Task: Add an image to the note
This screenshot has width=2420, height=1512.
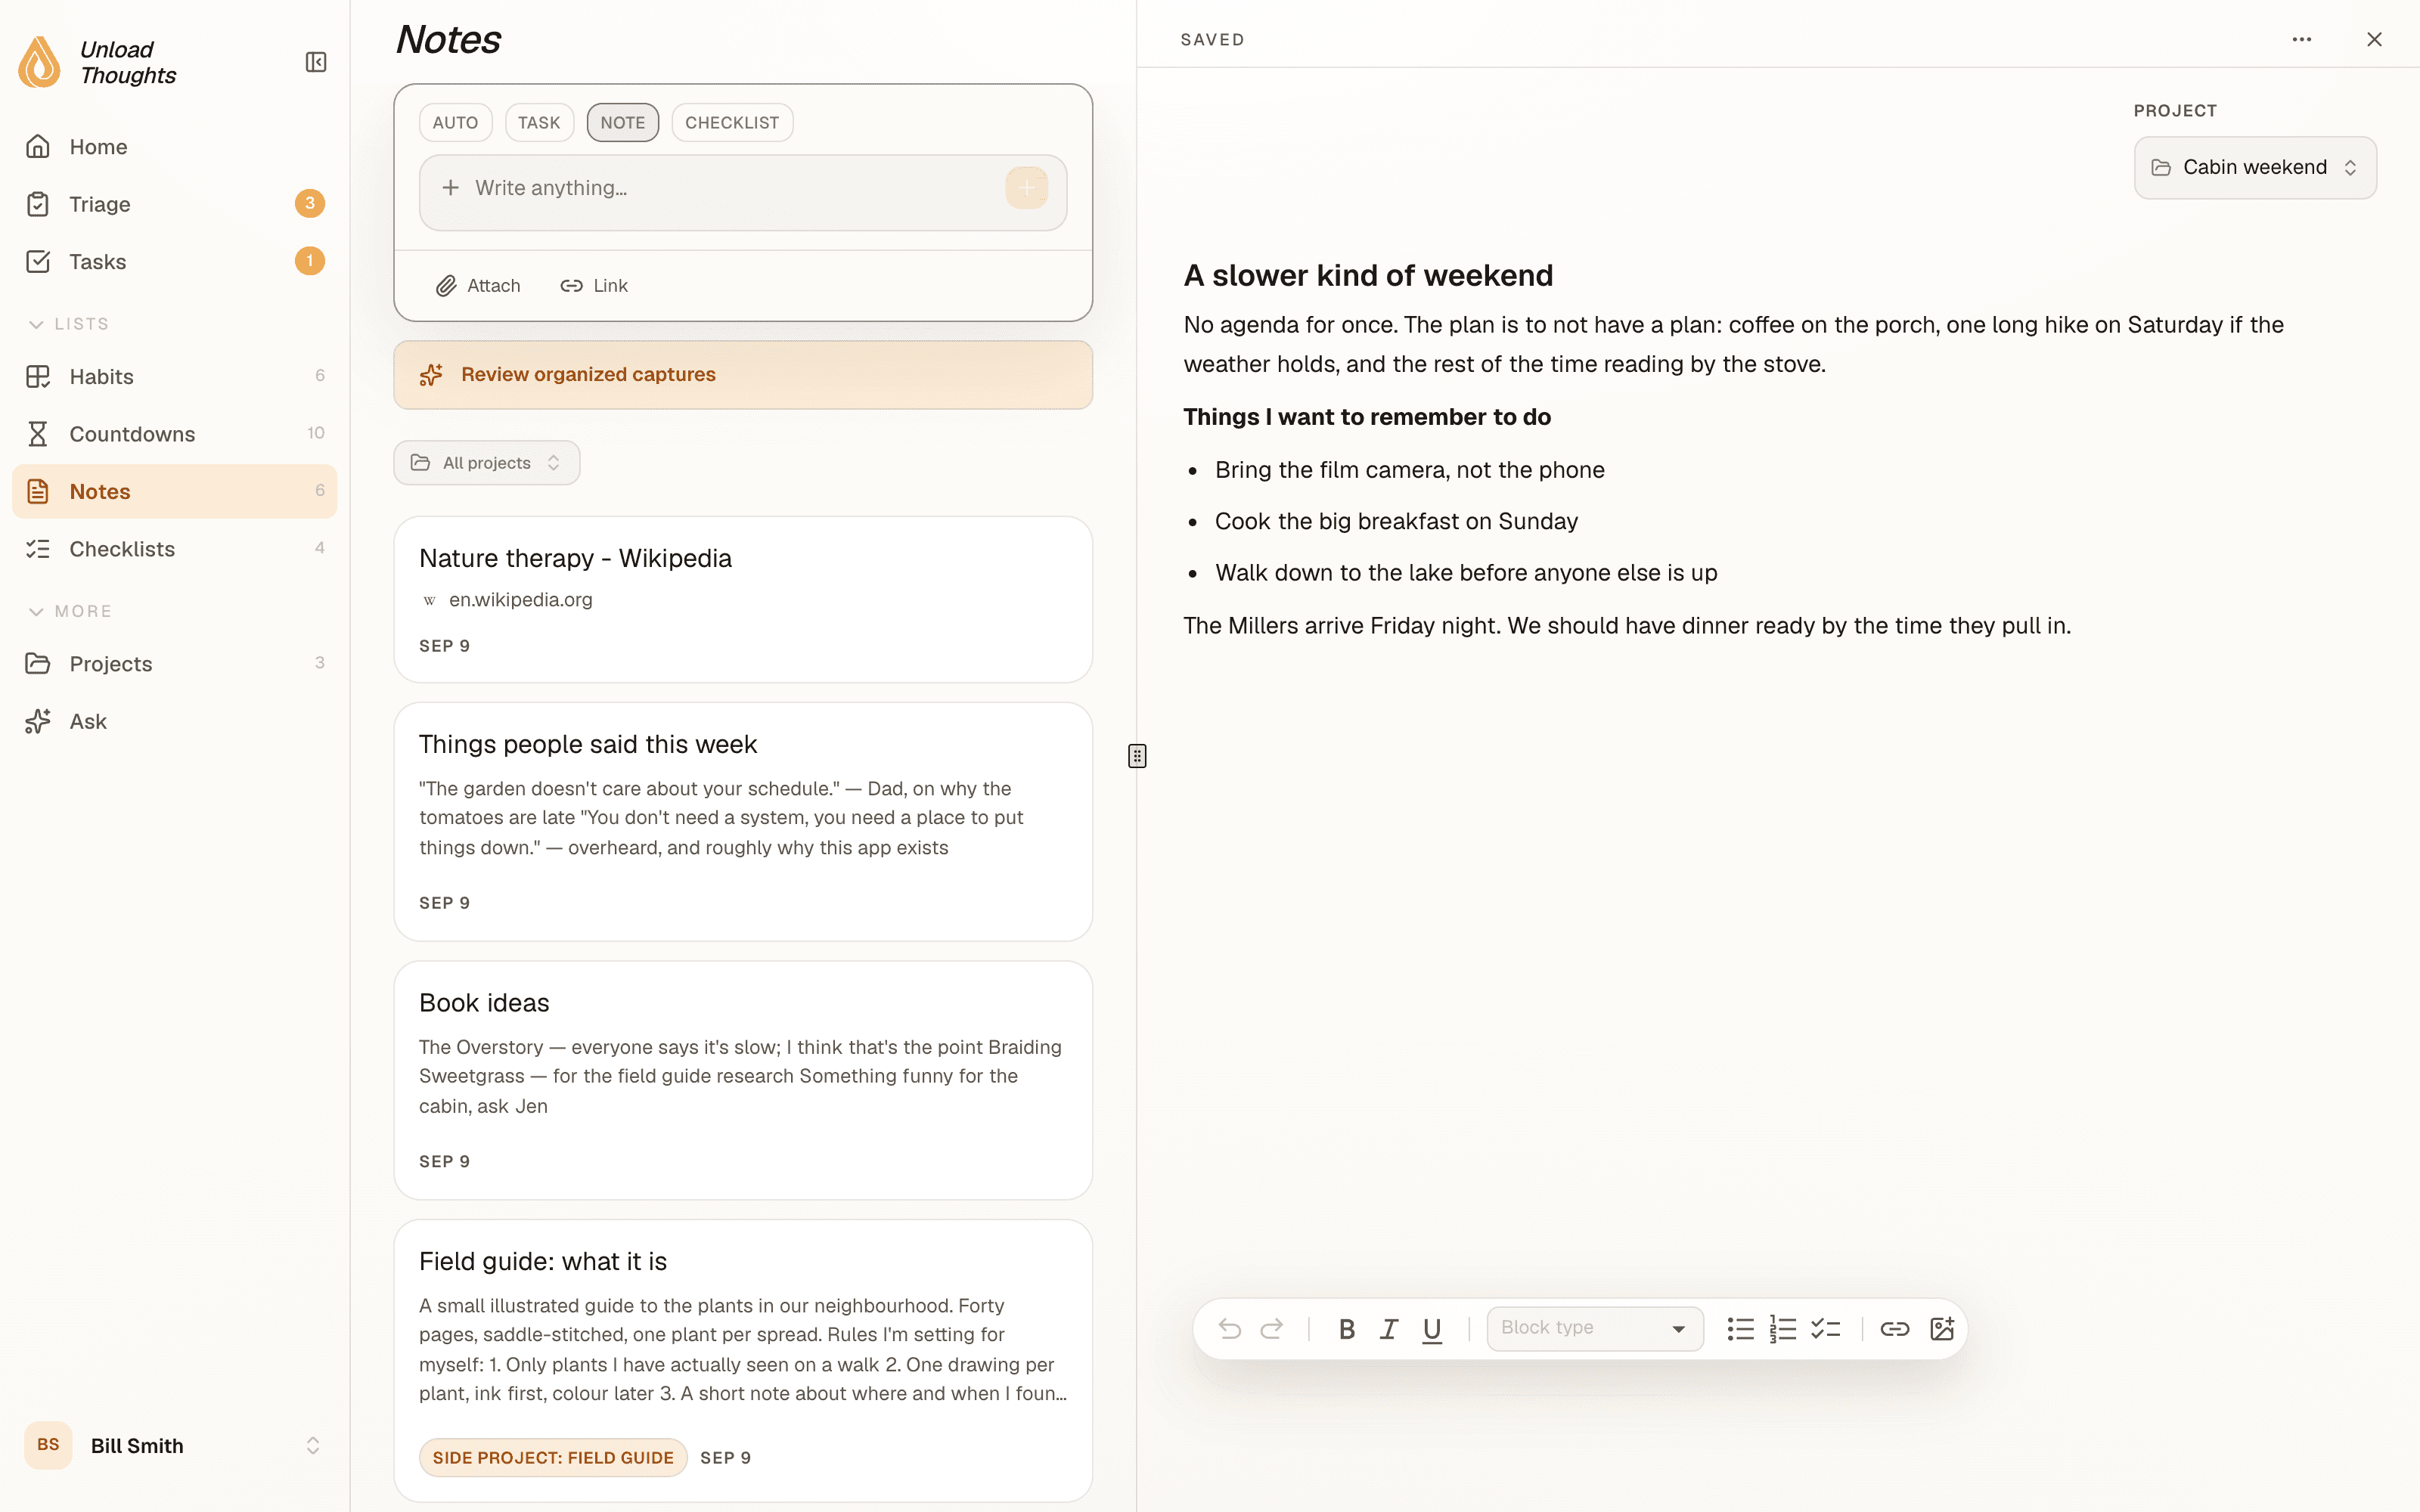Action: coord(1942,1329)
